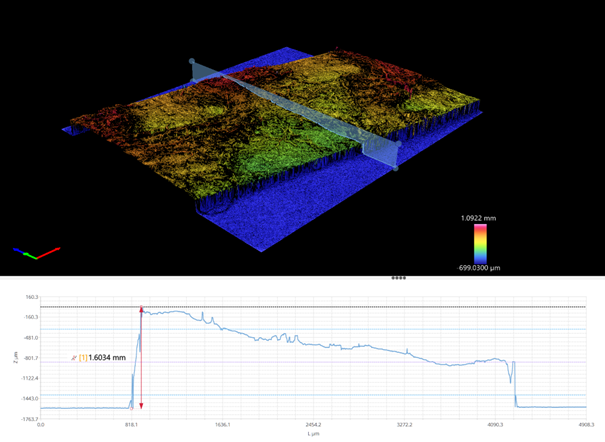Image resolution: width=605 pixels, height=442 pixels.
Task: Select the top arrowhead of the red measurement
Action: point(141,309)
